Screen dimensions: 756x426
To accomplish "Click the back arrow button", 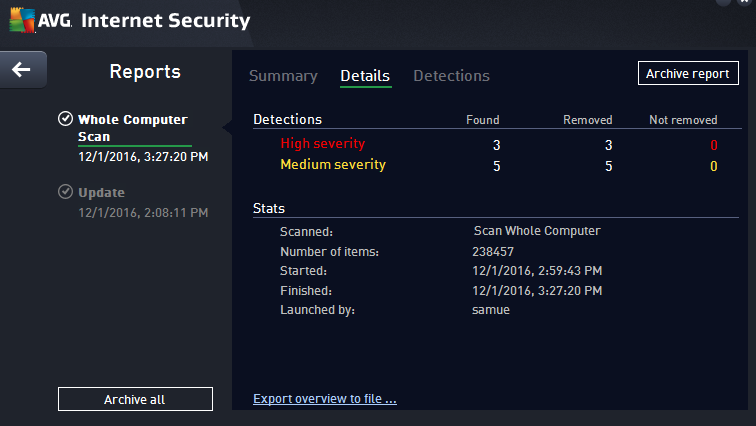I will (x=21, y=69).
